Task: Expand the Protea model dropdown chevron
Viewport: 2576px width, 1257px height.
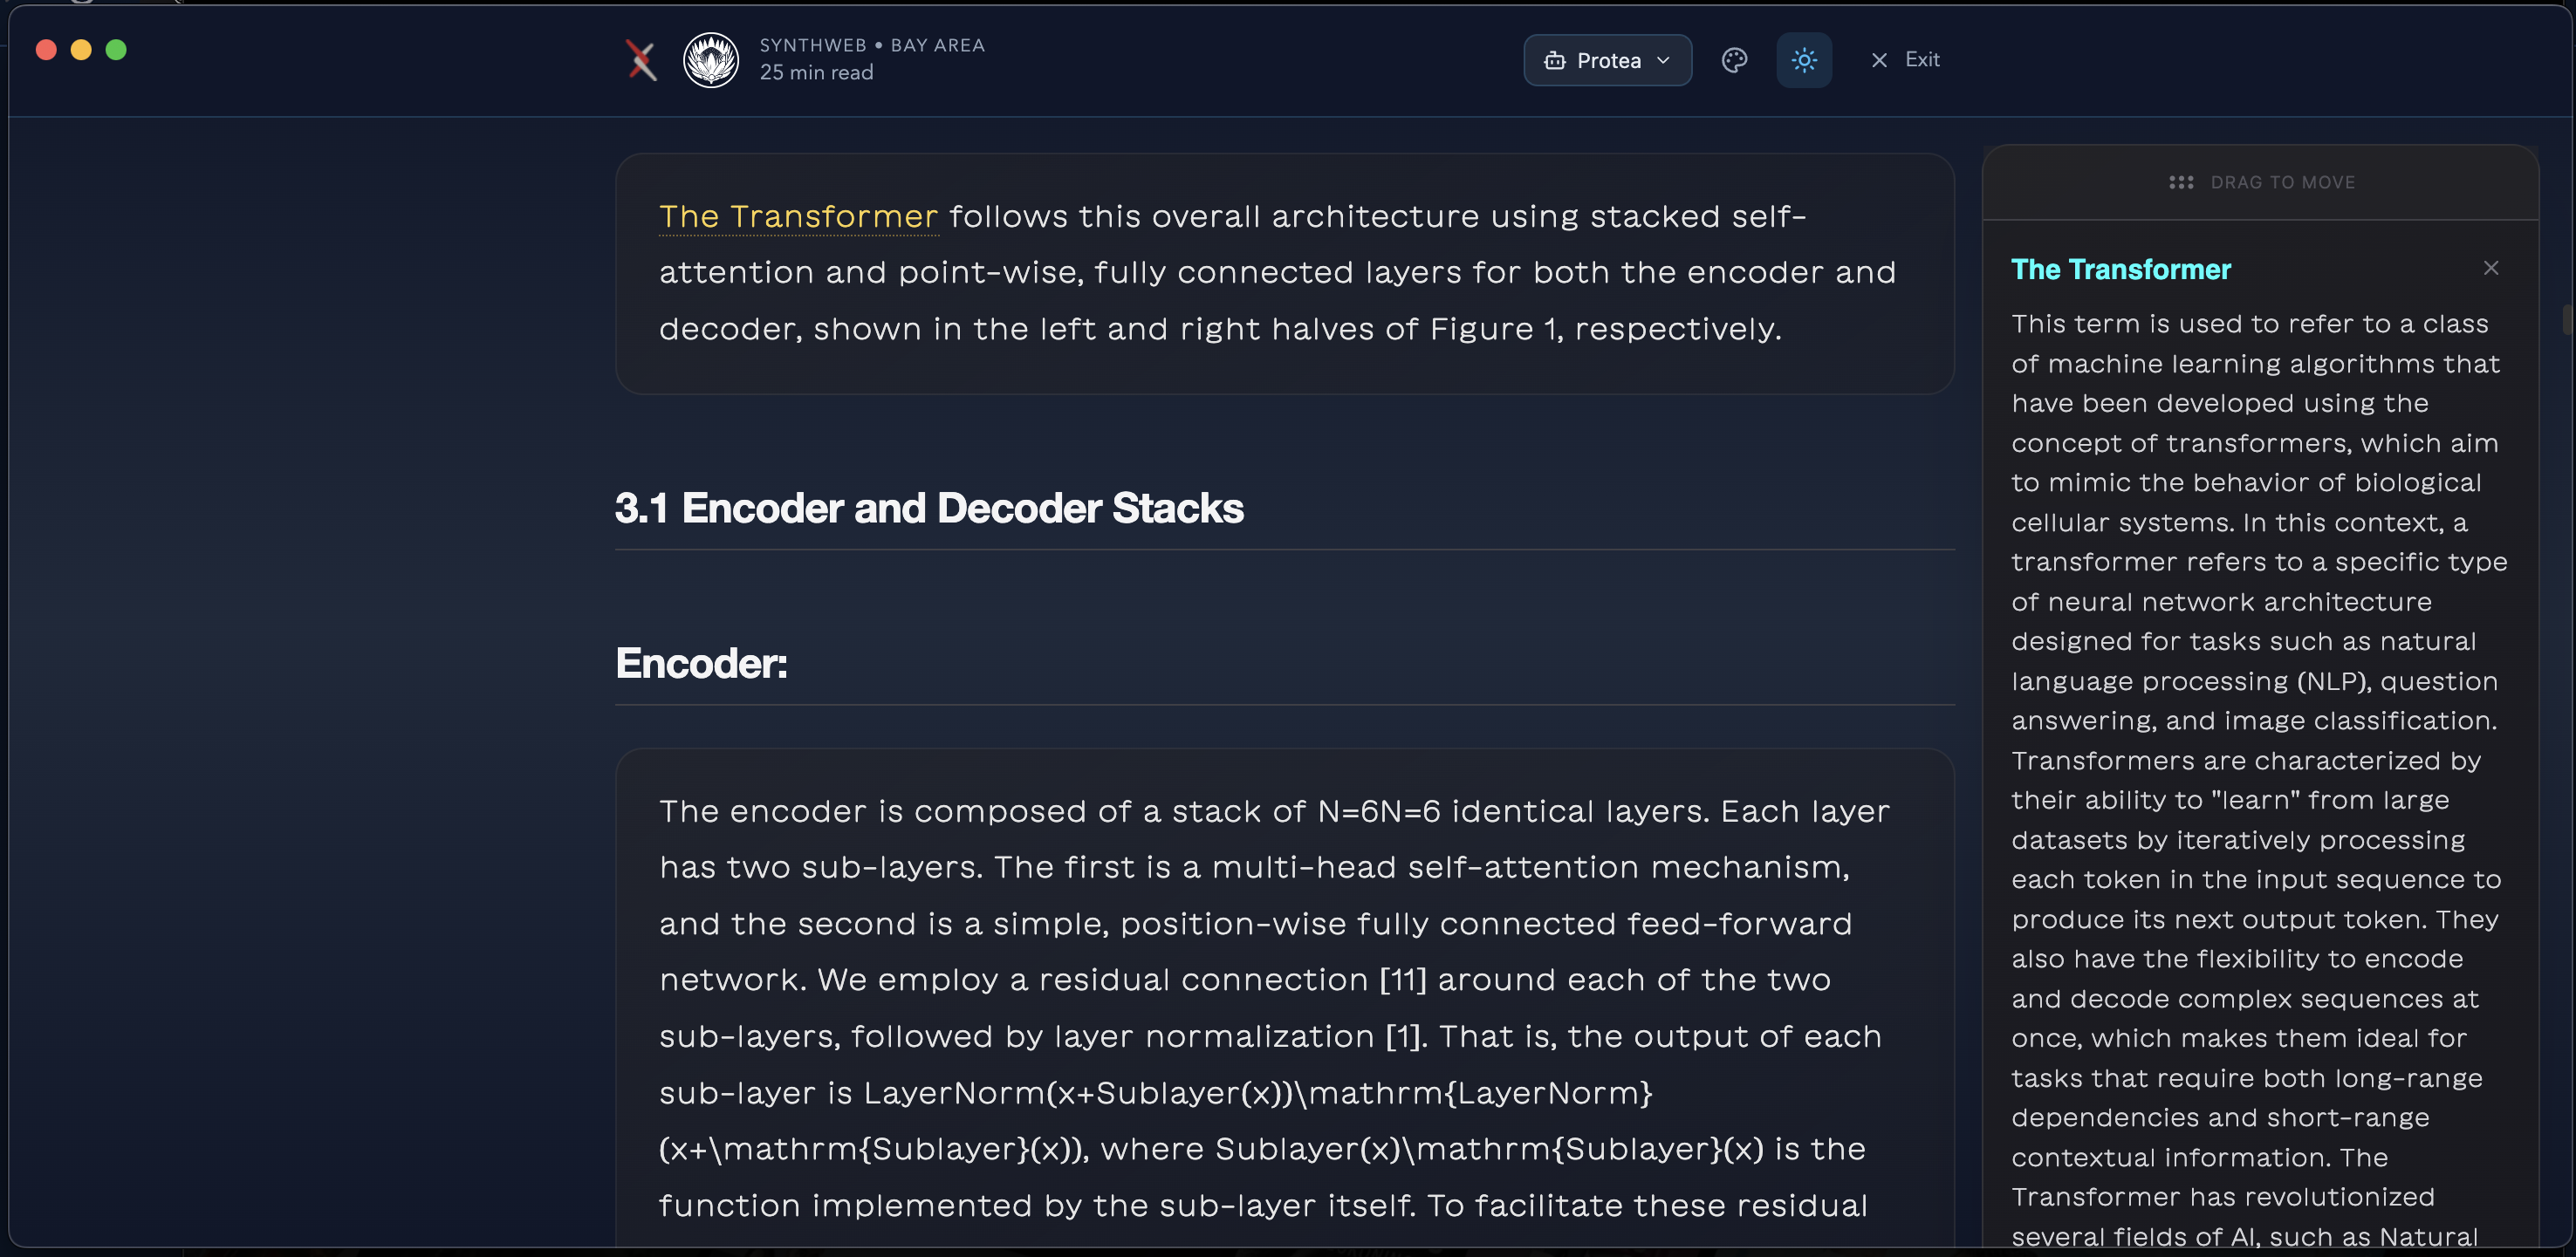Action: pos(1663,61)
